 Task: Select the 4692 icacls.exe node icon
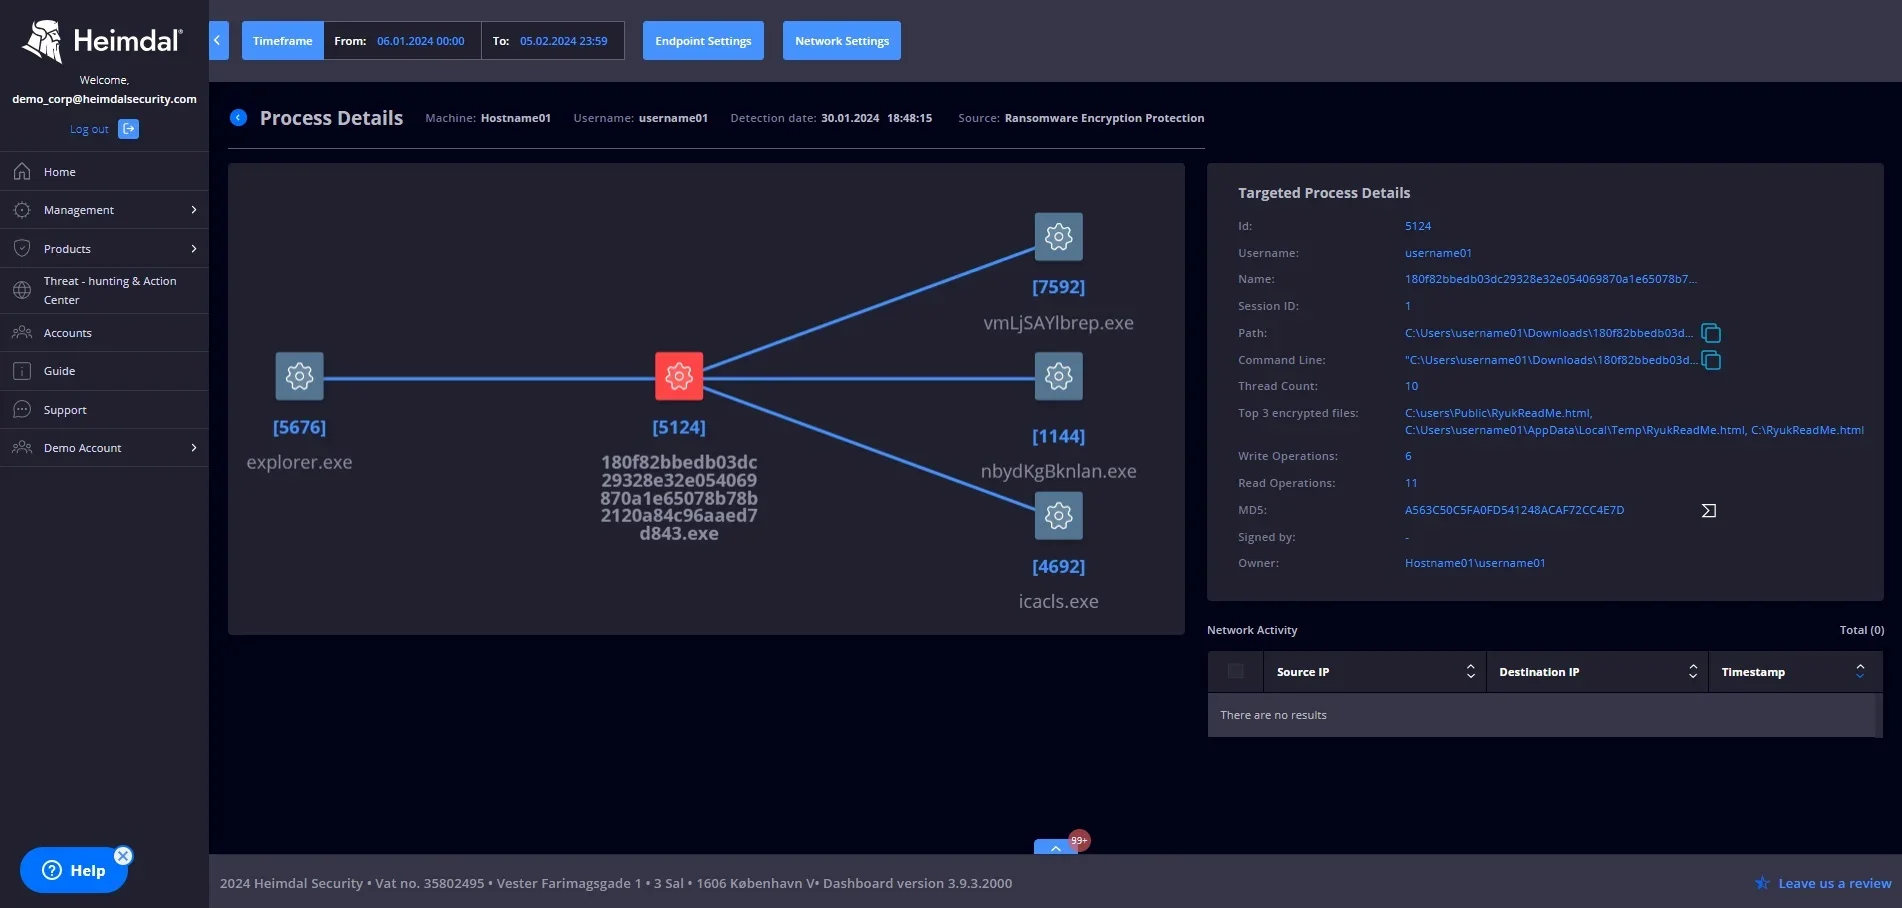[1058, 516]
